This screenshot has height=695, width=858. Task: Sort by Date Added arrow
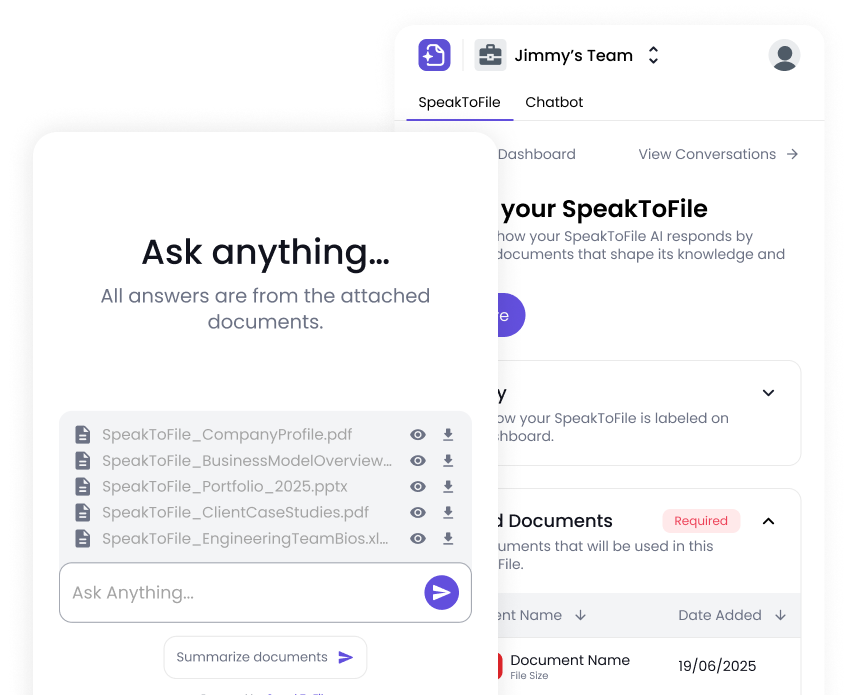point(781,616)
